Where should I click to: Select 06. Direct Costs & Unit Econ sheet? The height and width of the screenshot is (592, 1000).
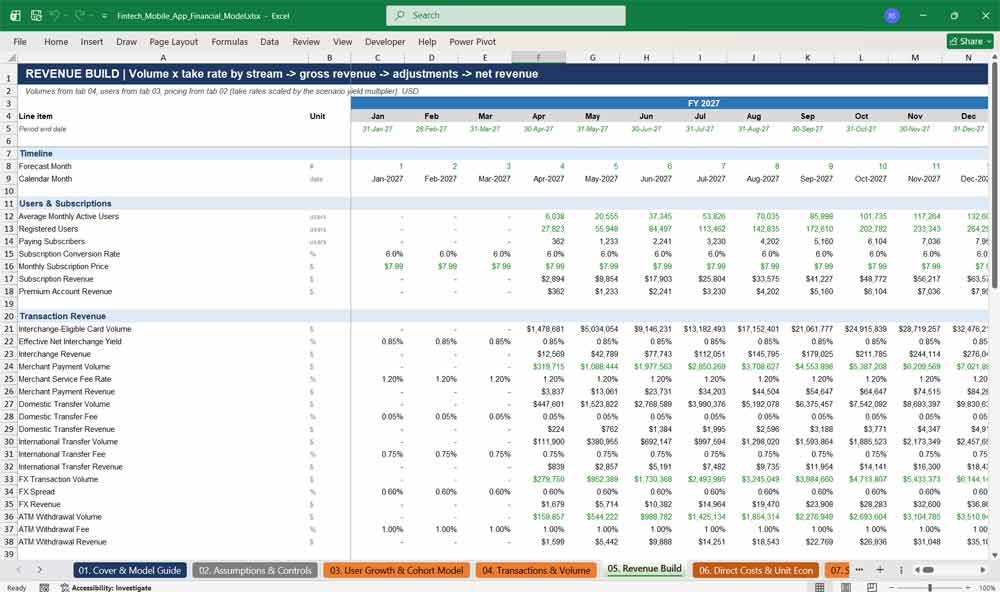point(755,570)
